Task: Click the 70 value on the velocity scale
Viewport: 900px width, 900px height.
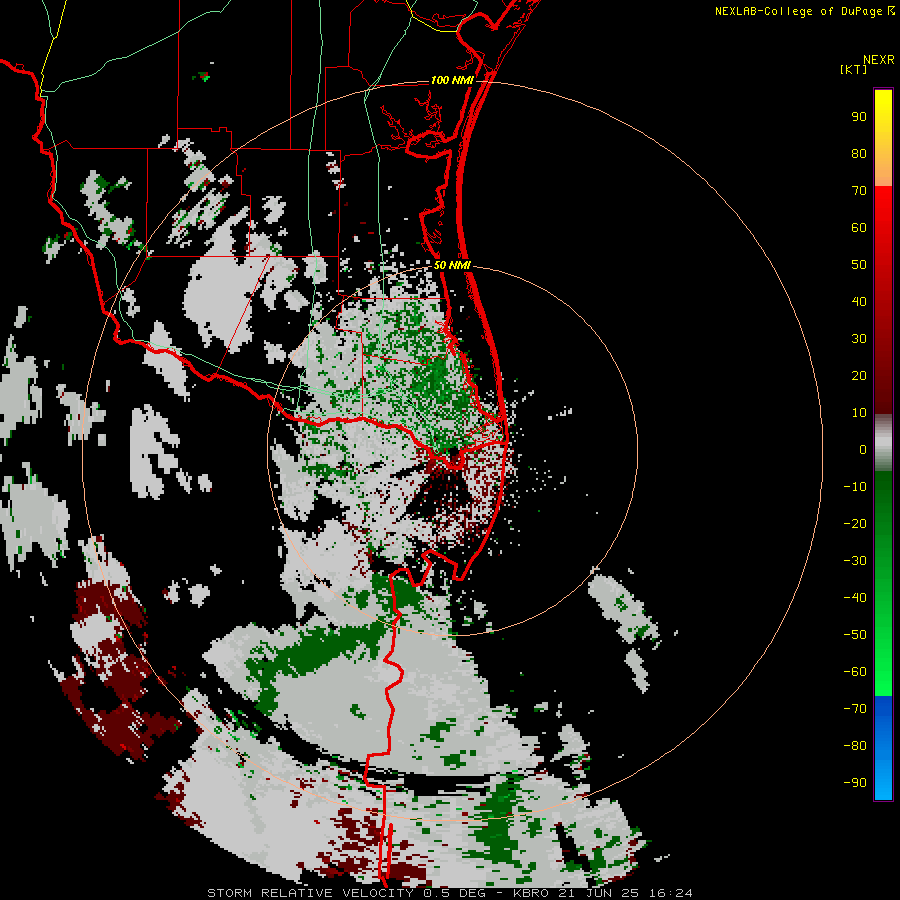Action: [859, 191]
